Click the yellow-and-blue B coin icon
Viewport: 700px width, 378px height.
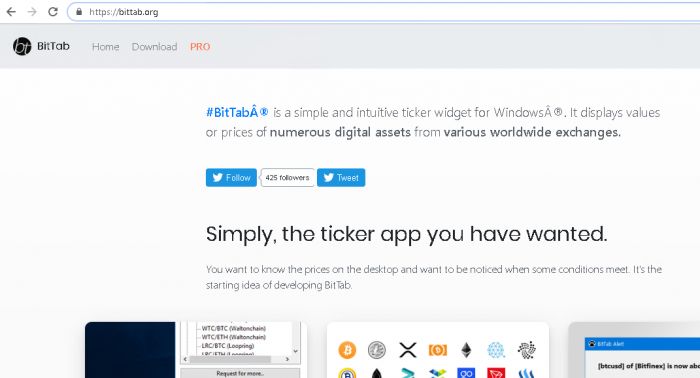click(x=347, y=373)
